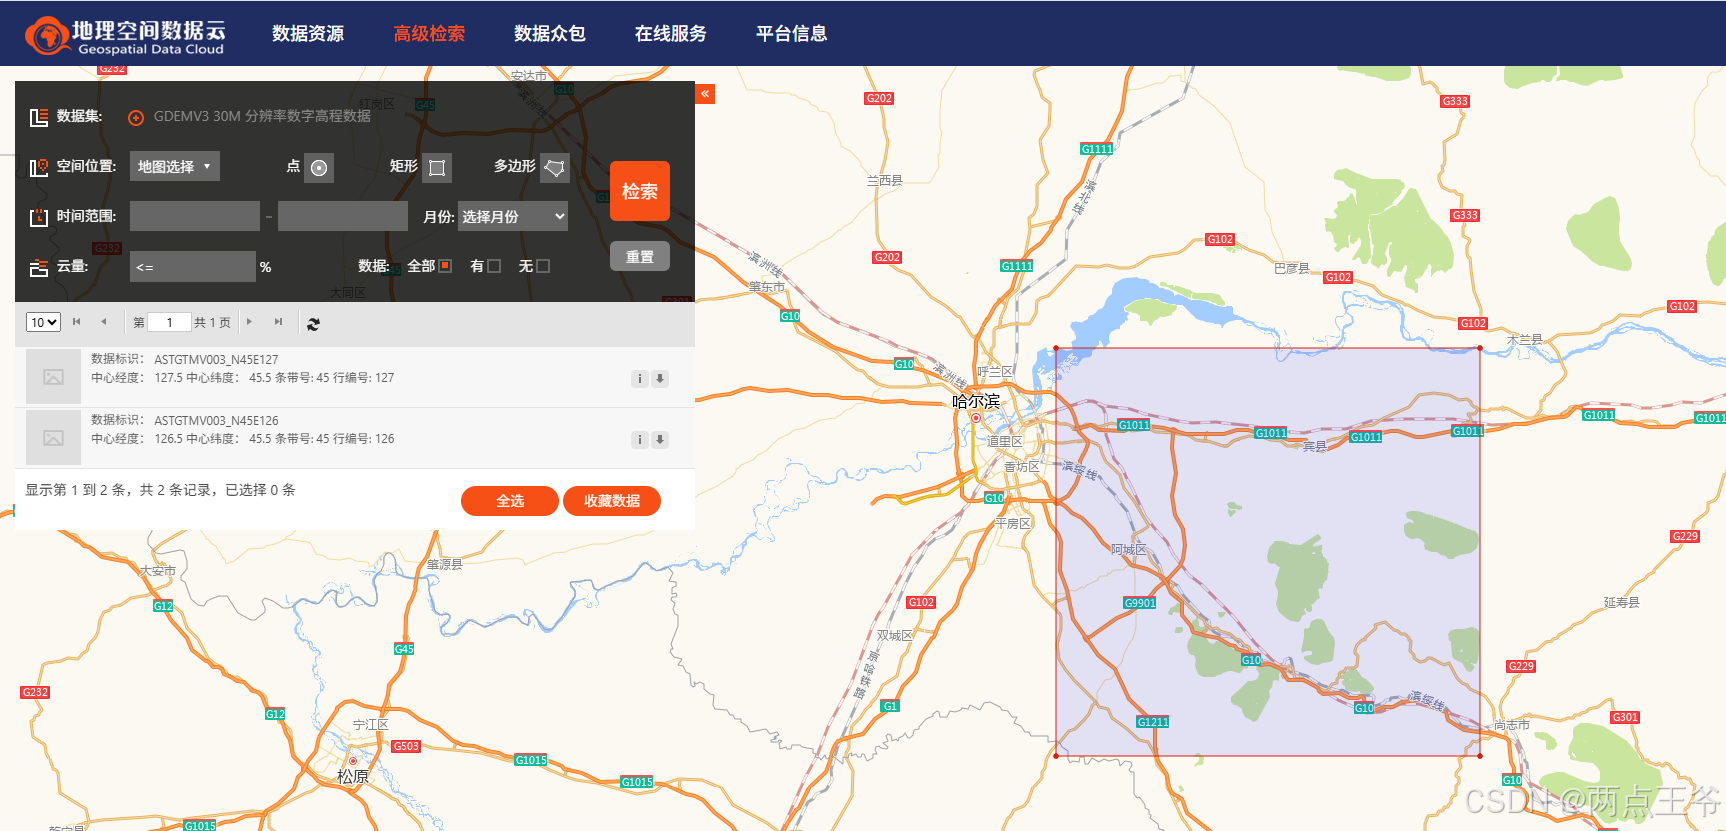The width and height of the screenshot is (1726, 831).
Task: Click the G301 road marker on map
Action: tap(1625, 717)
